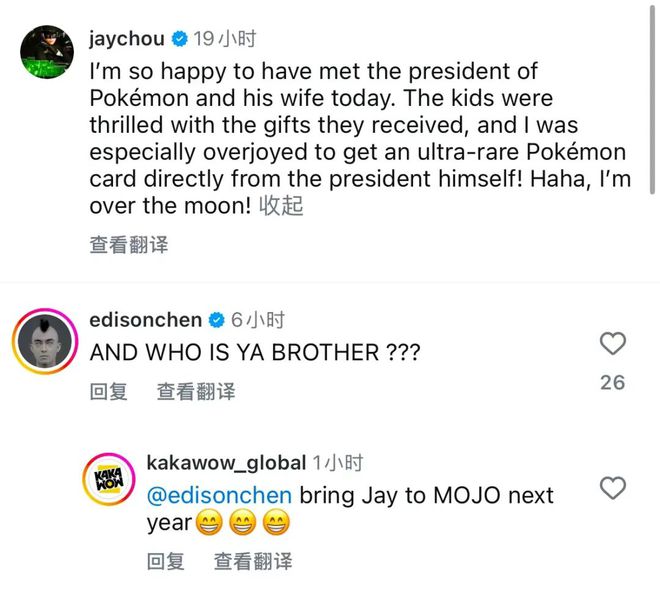This screenshot has height=599, width=660.
Task: Click the @edisonchen mention in the reply
Action: tap(219, 495)
